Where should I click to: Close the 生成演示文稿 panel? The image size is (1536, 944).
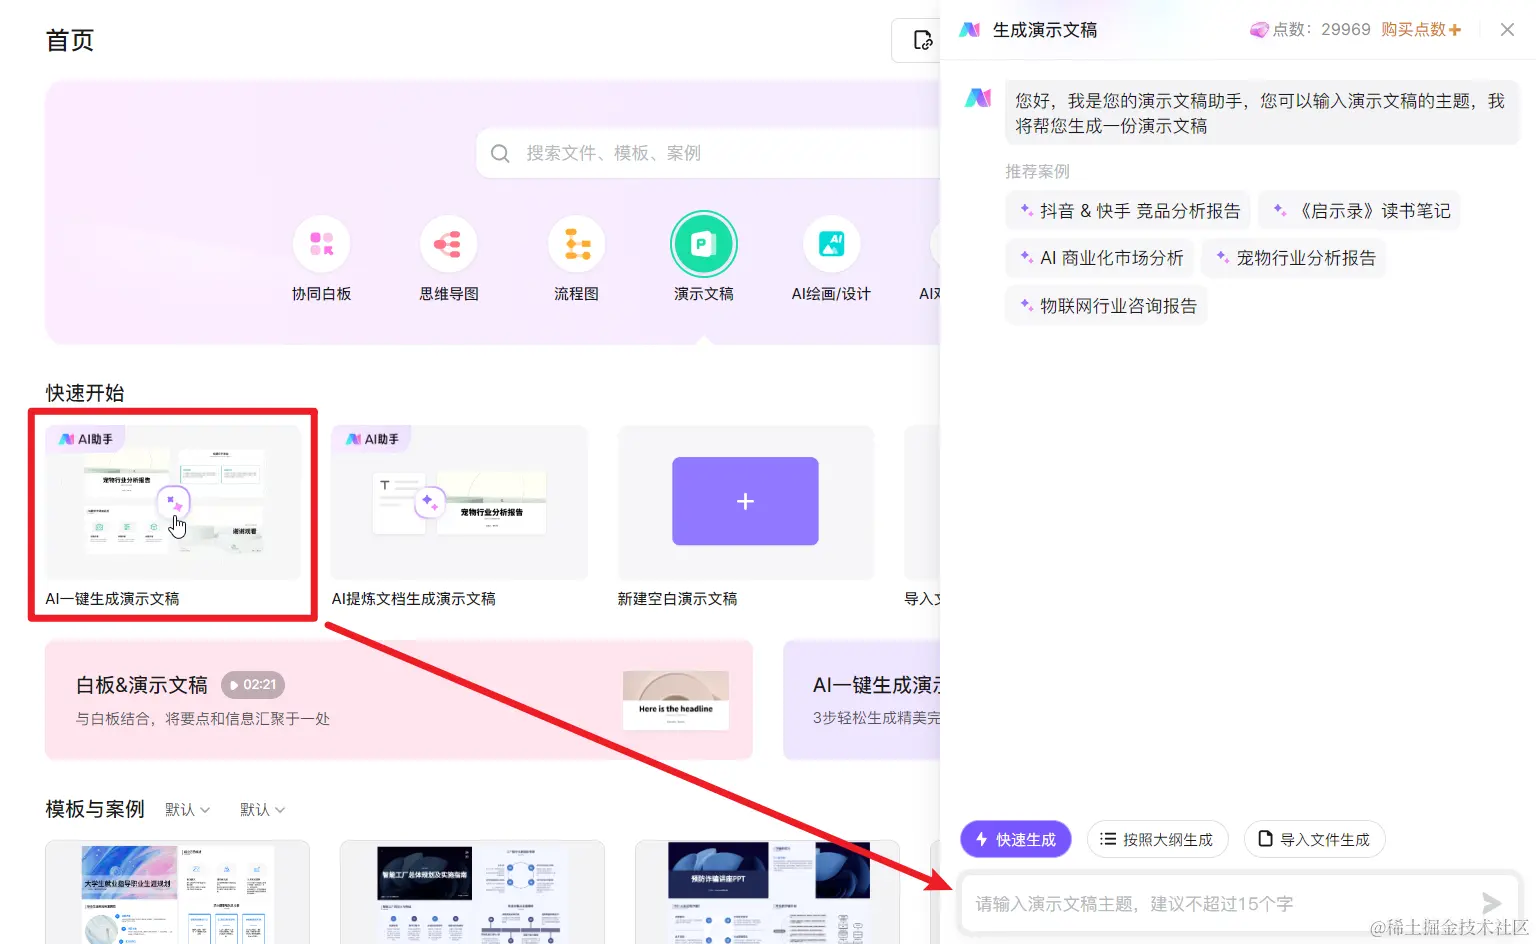click(1507, 29)
